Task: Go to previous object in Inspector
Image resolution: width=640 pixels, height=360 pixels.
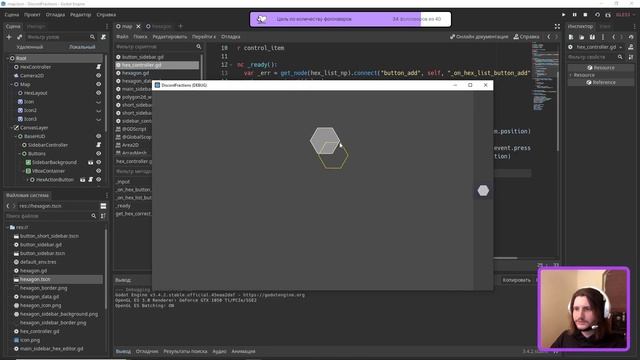Action: point(613,37)
